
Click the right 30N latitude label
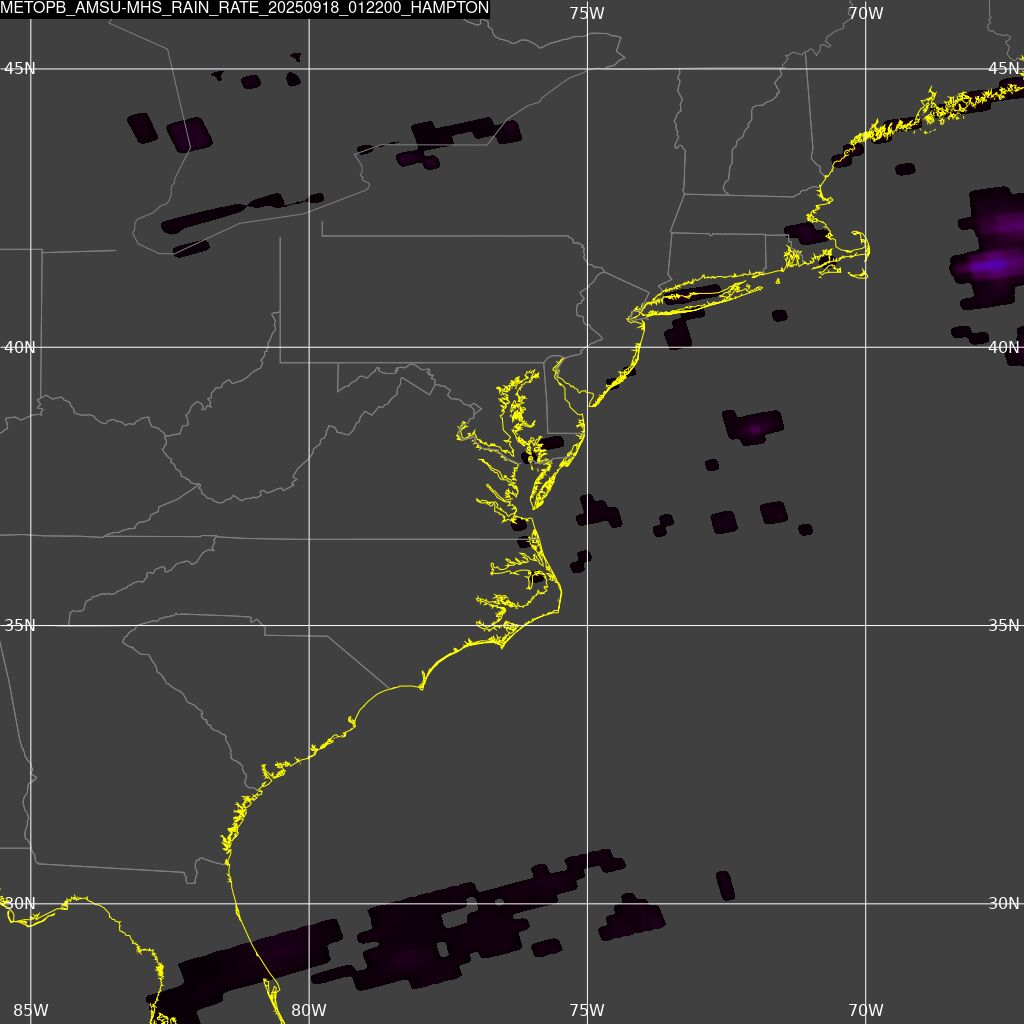(1004, 904)
